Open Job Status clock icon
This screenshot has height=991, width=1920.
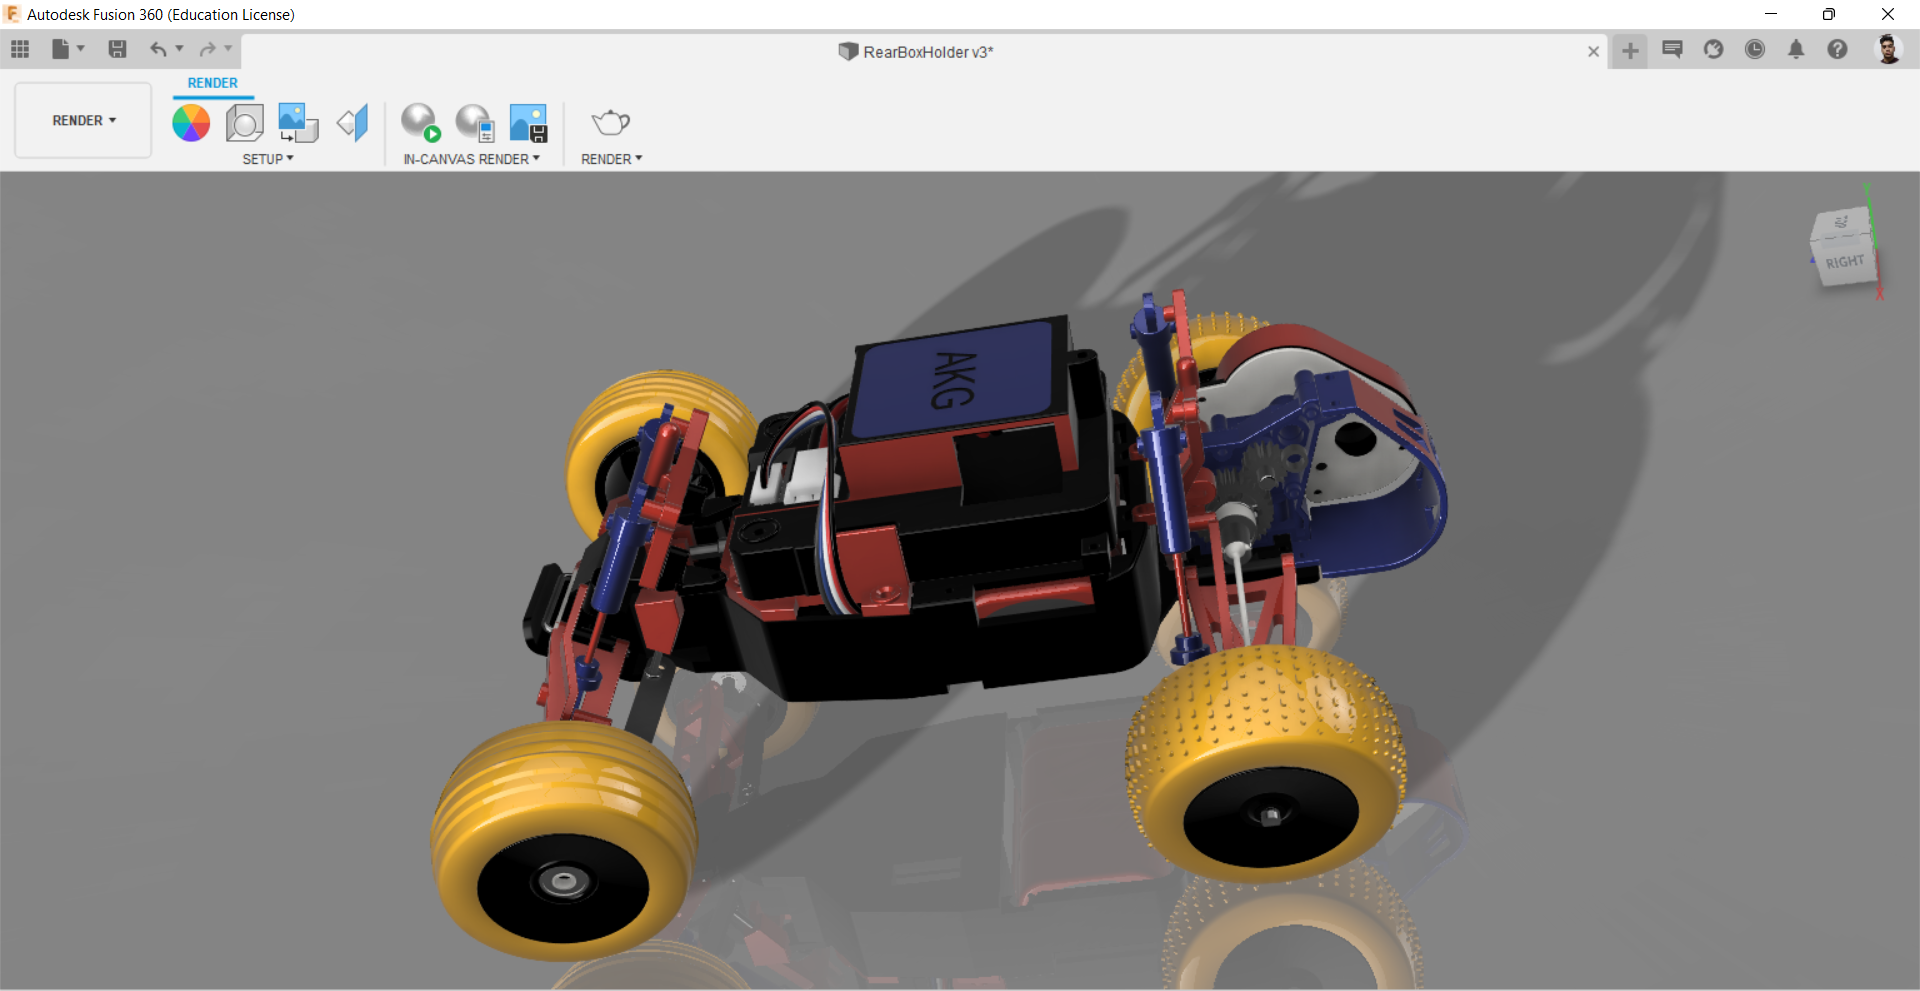point(1755,49)
